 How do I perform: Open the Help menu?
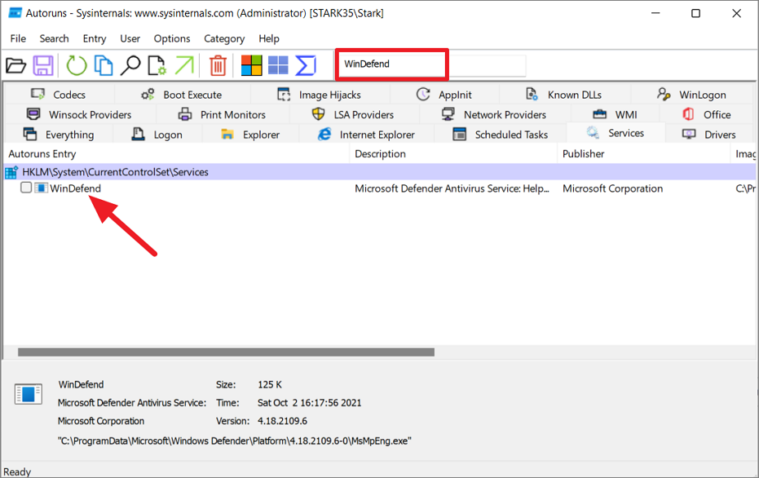point(269,39)
